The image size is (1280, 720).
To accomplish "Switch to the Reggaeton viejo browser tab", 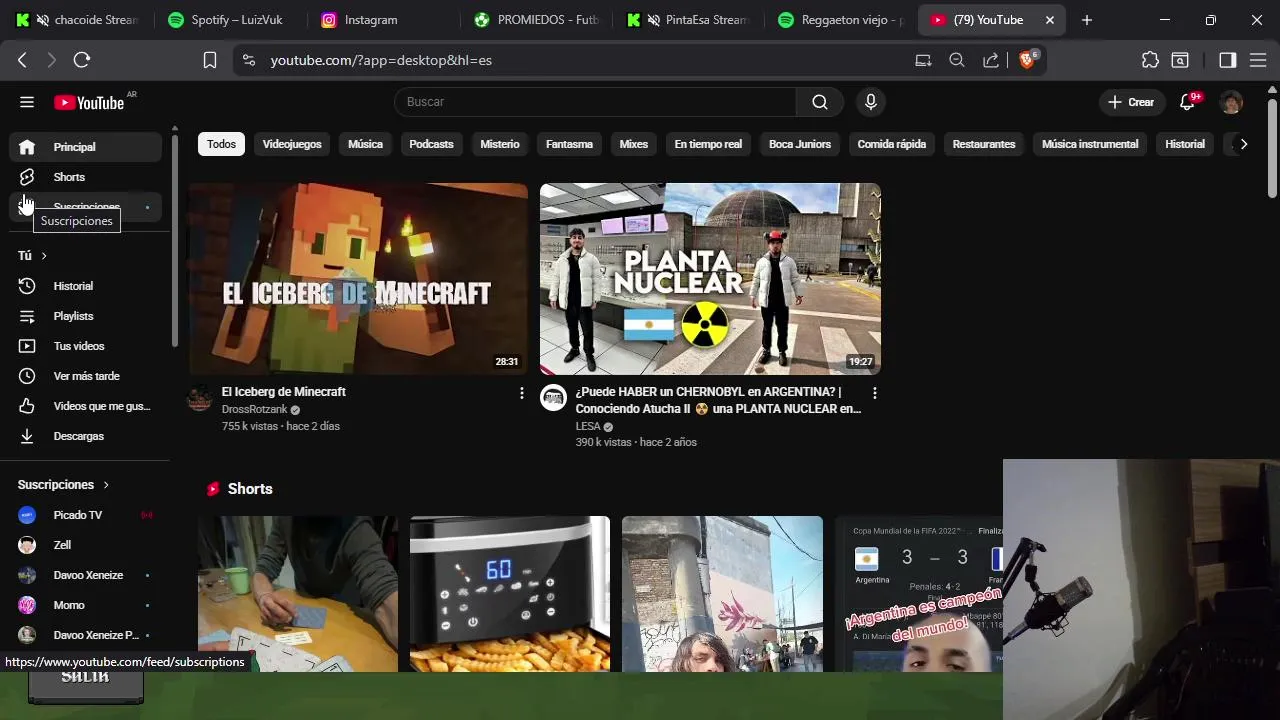I will click(x=840, y=20).
